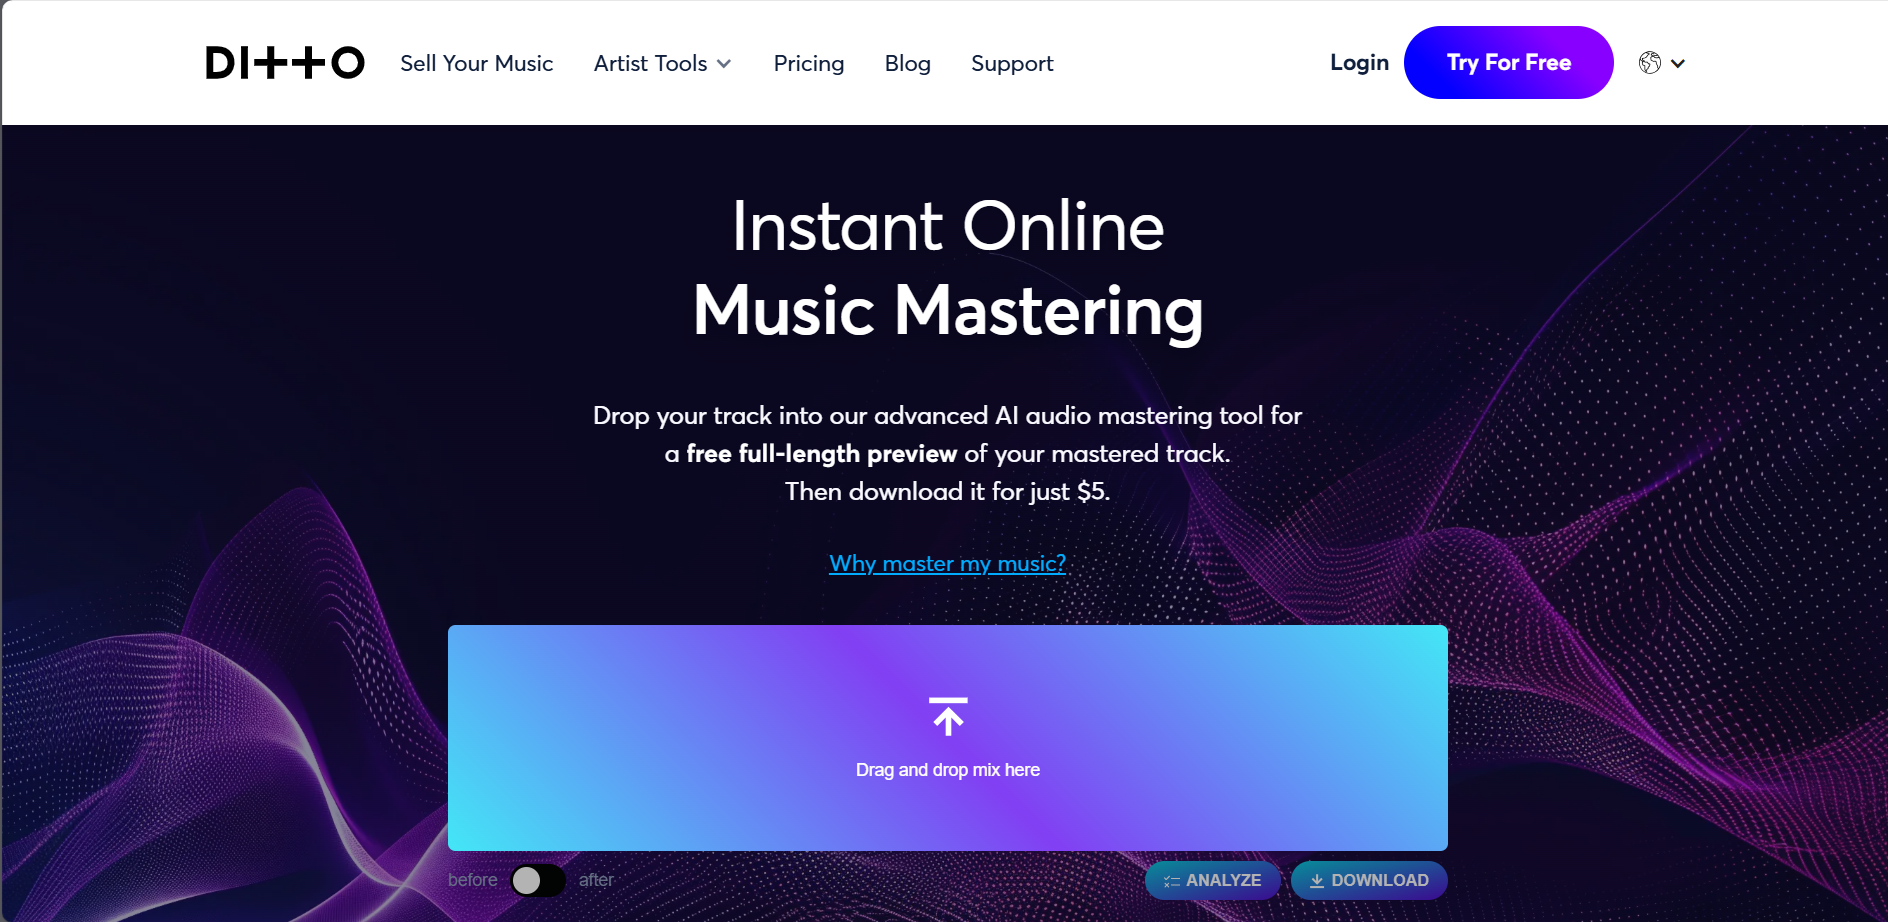Click the globe language icon
Image resolution: width=1888 pixels, height=922 pixels.
pyautogui.click(x=1650, y=63)
